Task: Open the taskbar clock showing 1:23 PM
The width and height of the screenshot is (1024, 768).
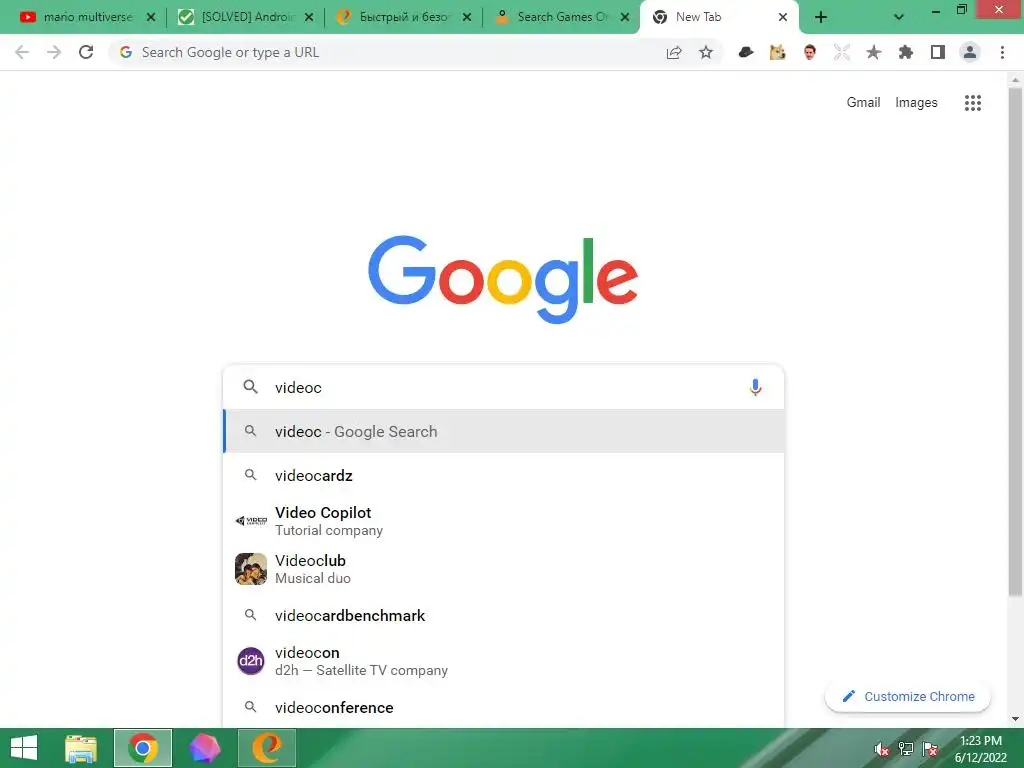Action: 980,749
